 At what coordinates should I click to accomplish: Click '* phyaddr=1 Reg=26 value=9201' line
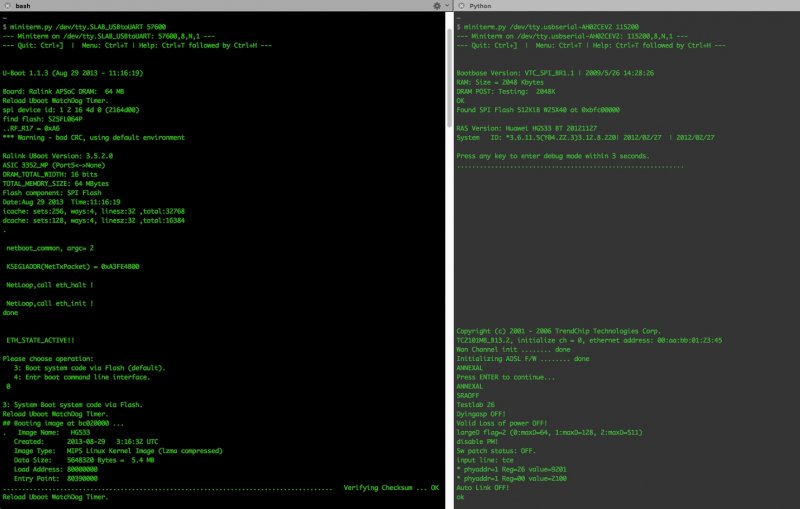pos(511,469)
